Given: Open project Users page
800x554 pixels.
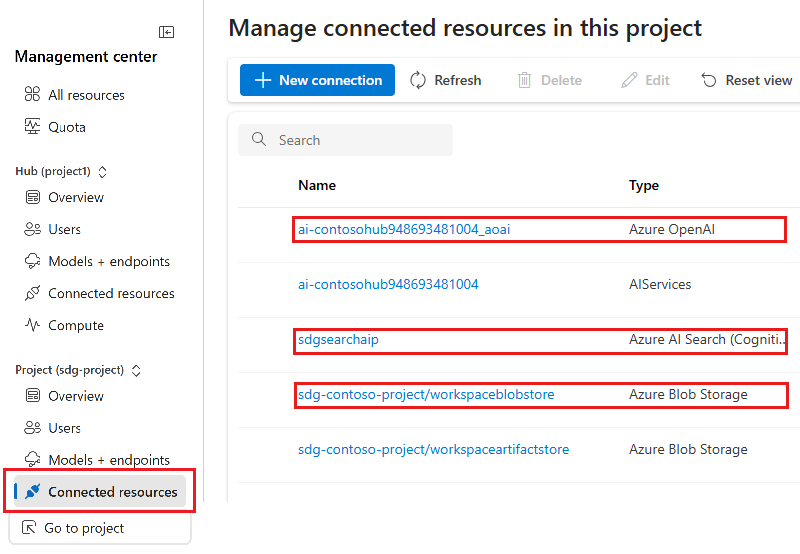Looking at the screenshot, I should point(65,428).
